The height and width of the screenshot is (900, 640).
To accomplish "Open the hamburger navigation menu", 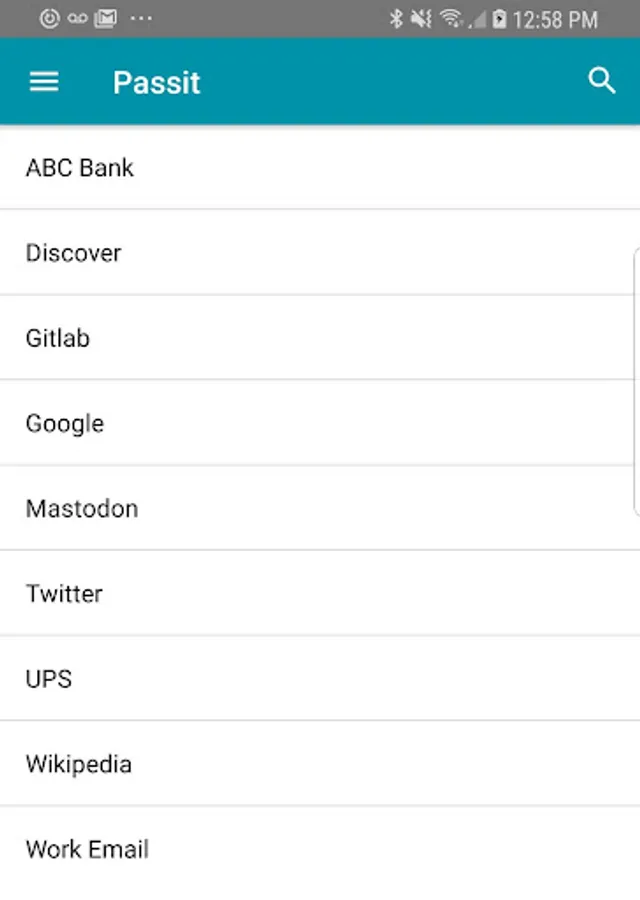I will (x=44, y=82).
